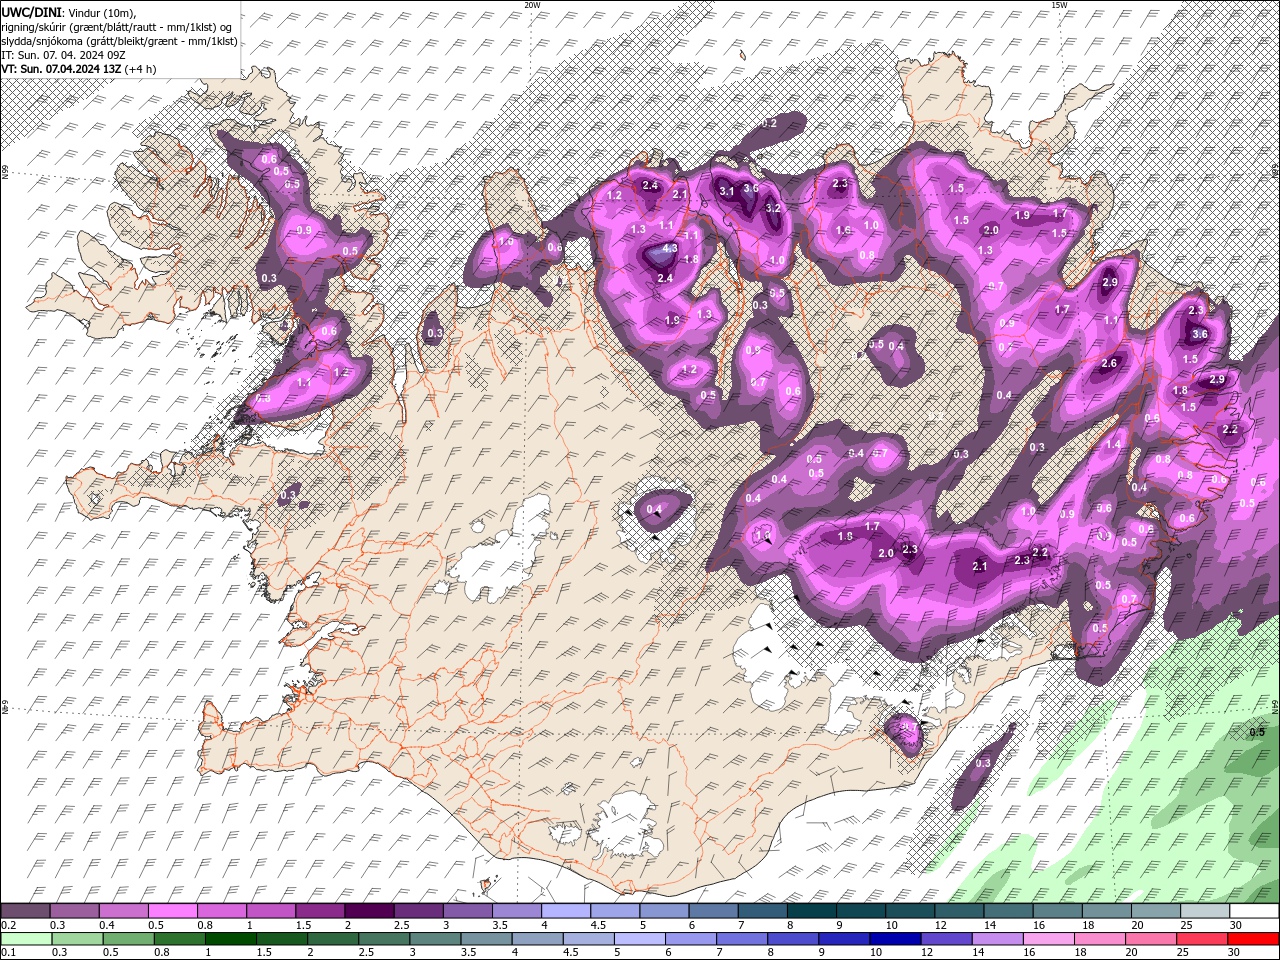The image size is (1280, 960).
Task: Pick the medium green rain swatch at 0.5
Action: click(x=128, y=939)
